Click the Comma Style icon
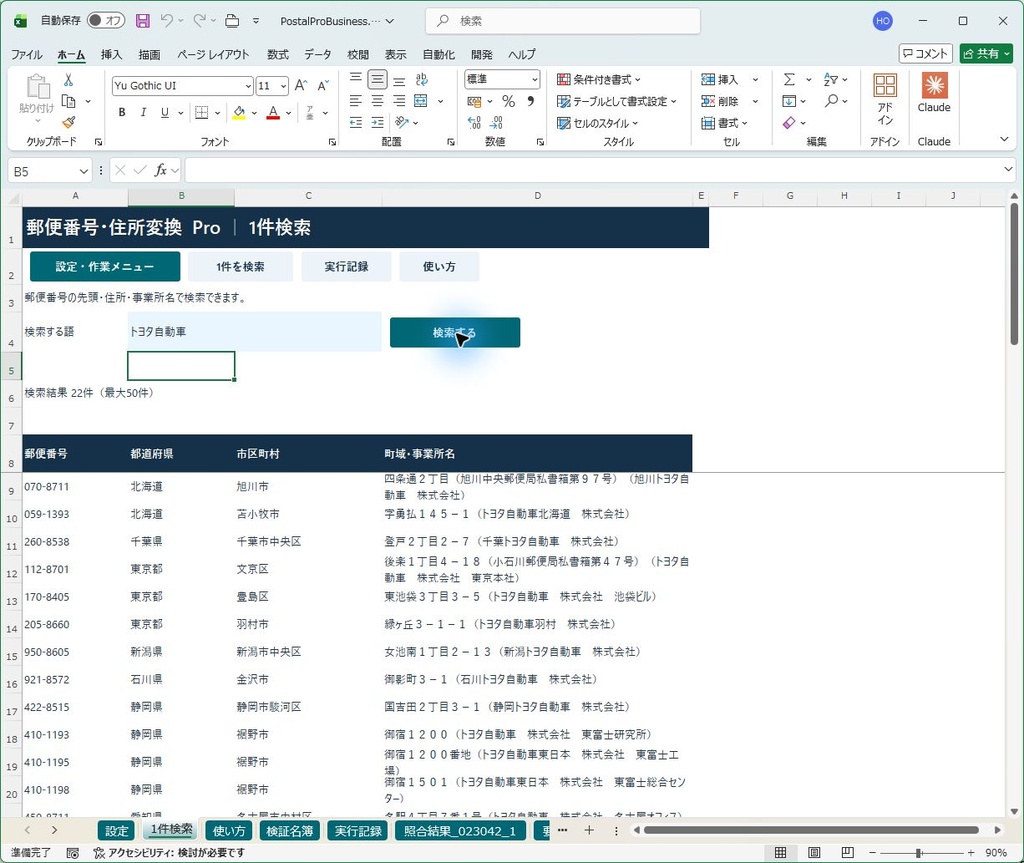1024x863 pixels. pos(530,101)
